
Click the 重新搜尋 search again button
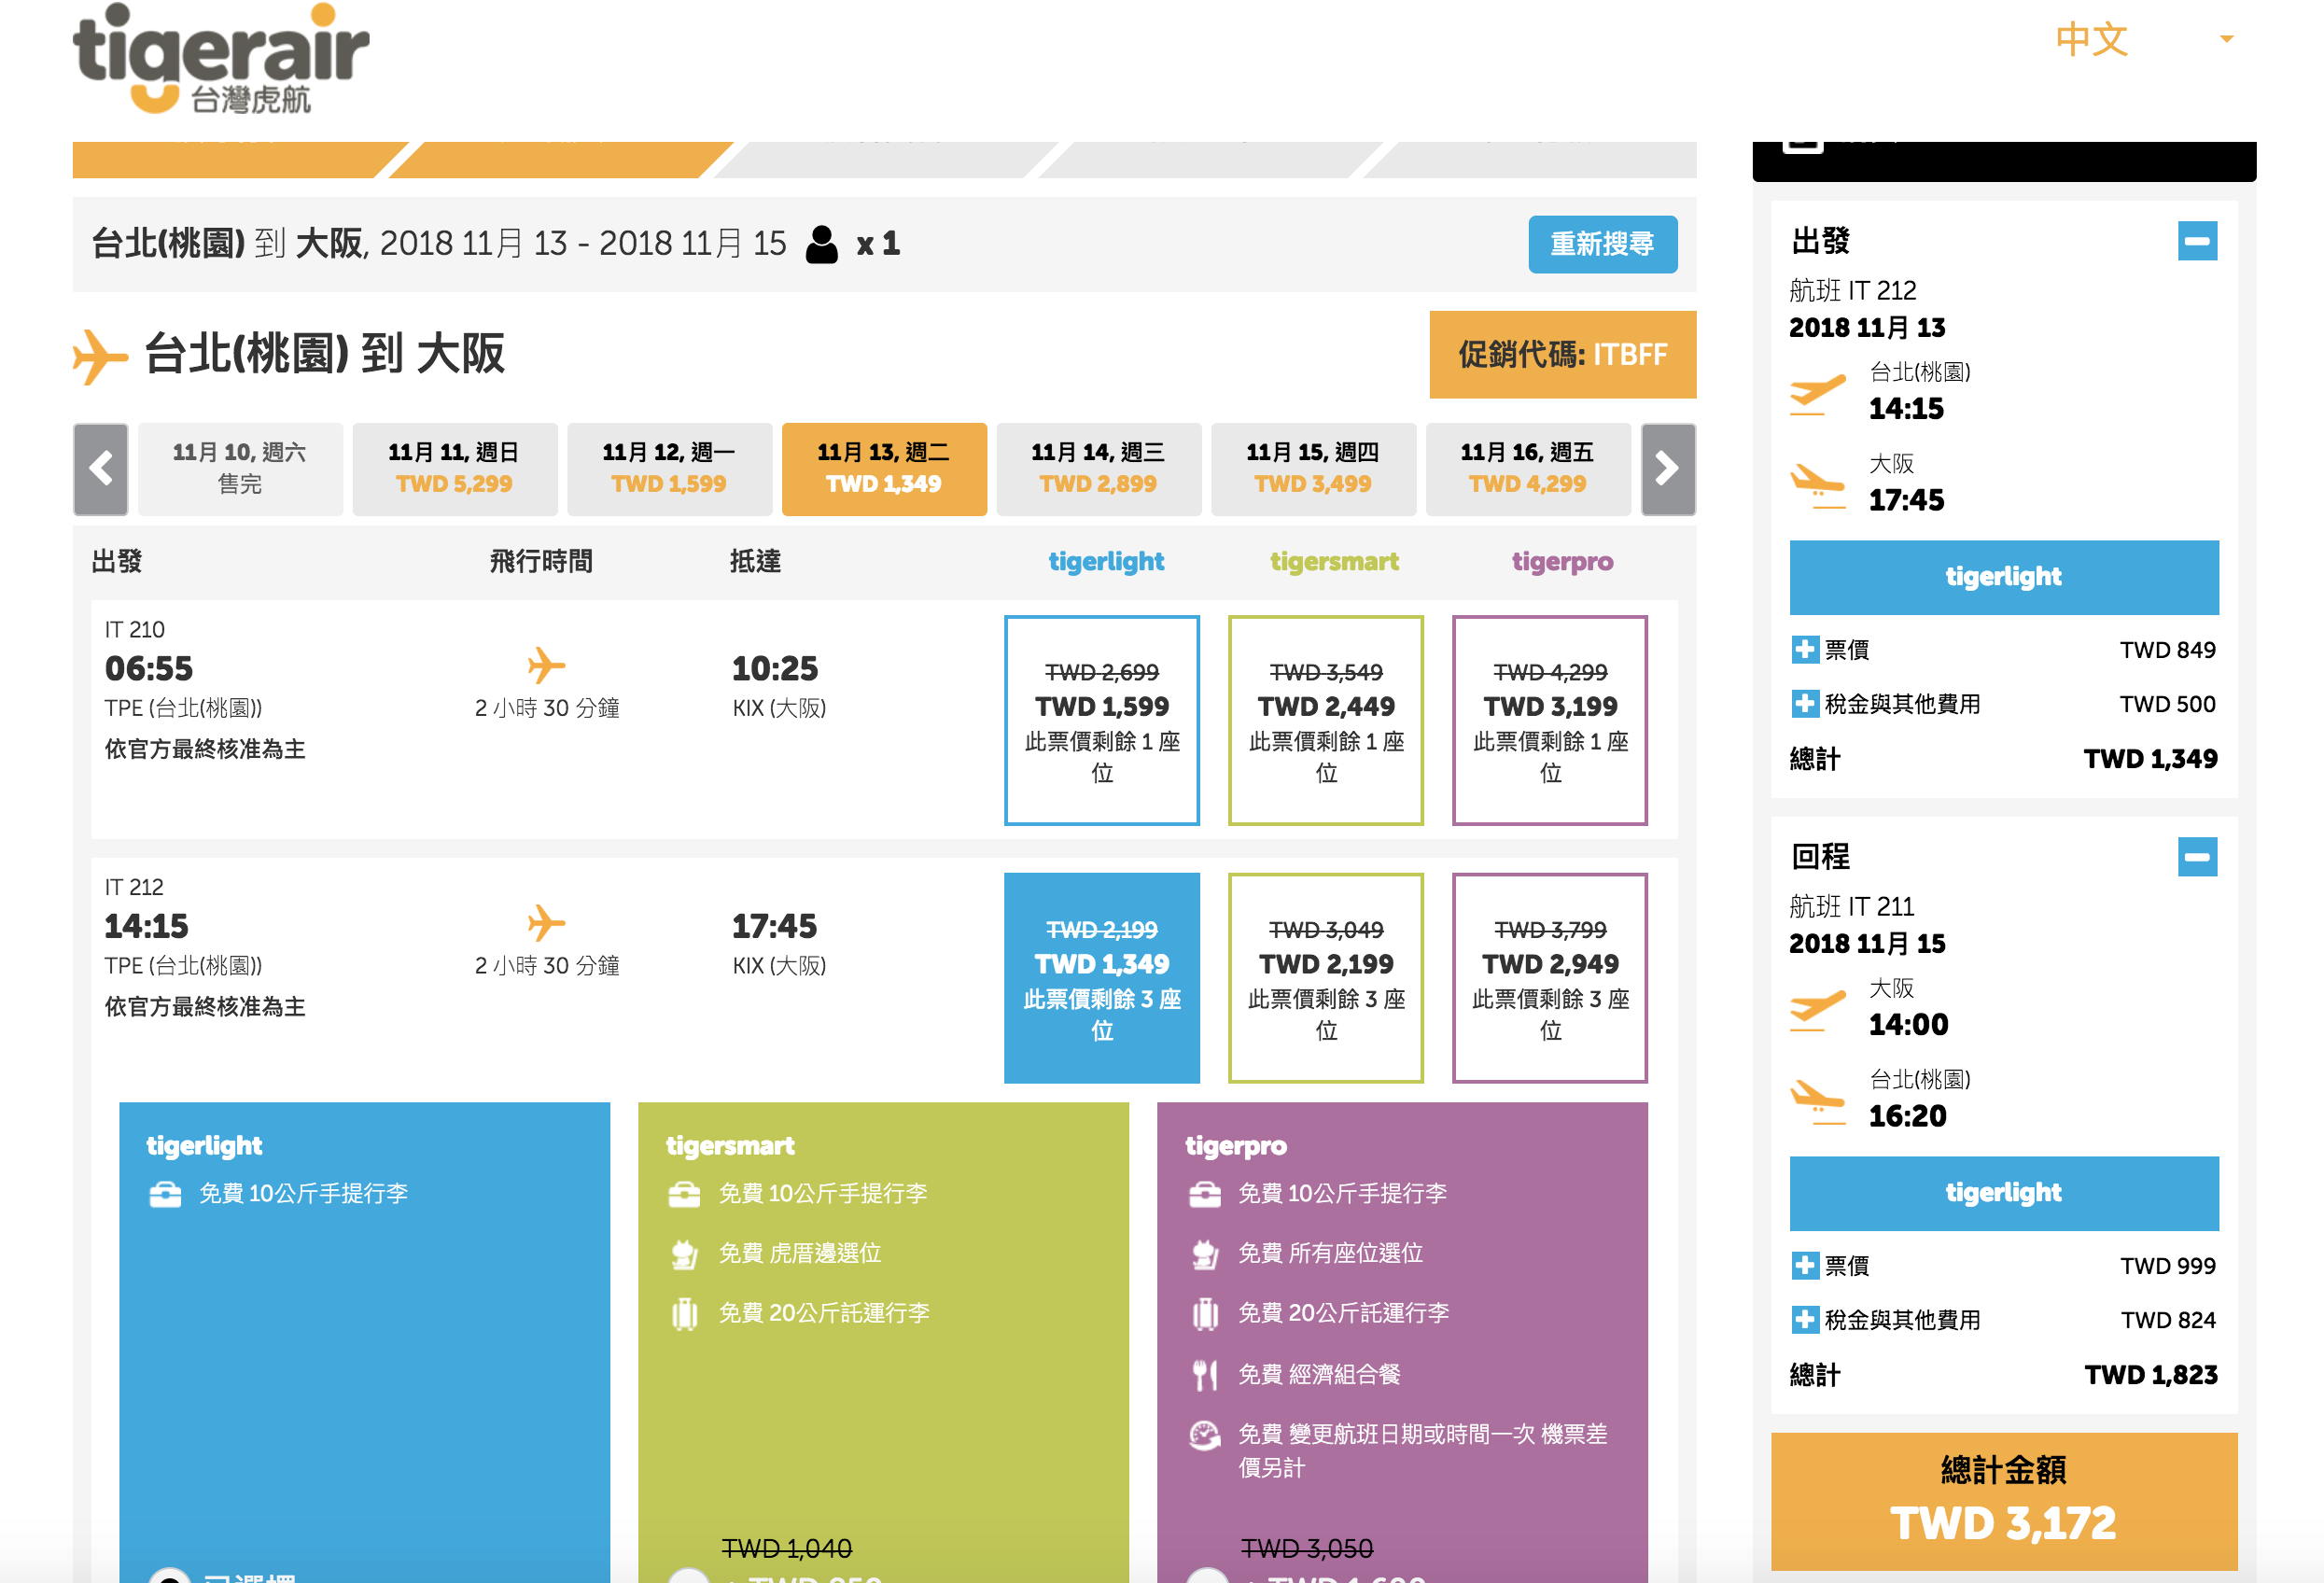(x=1602, y=244)
